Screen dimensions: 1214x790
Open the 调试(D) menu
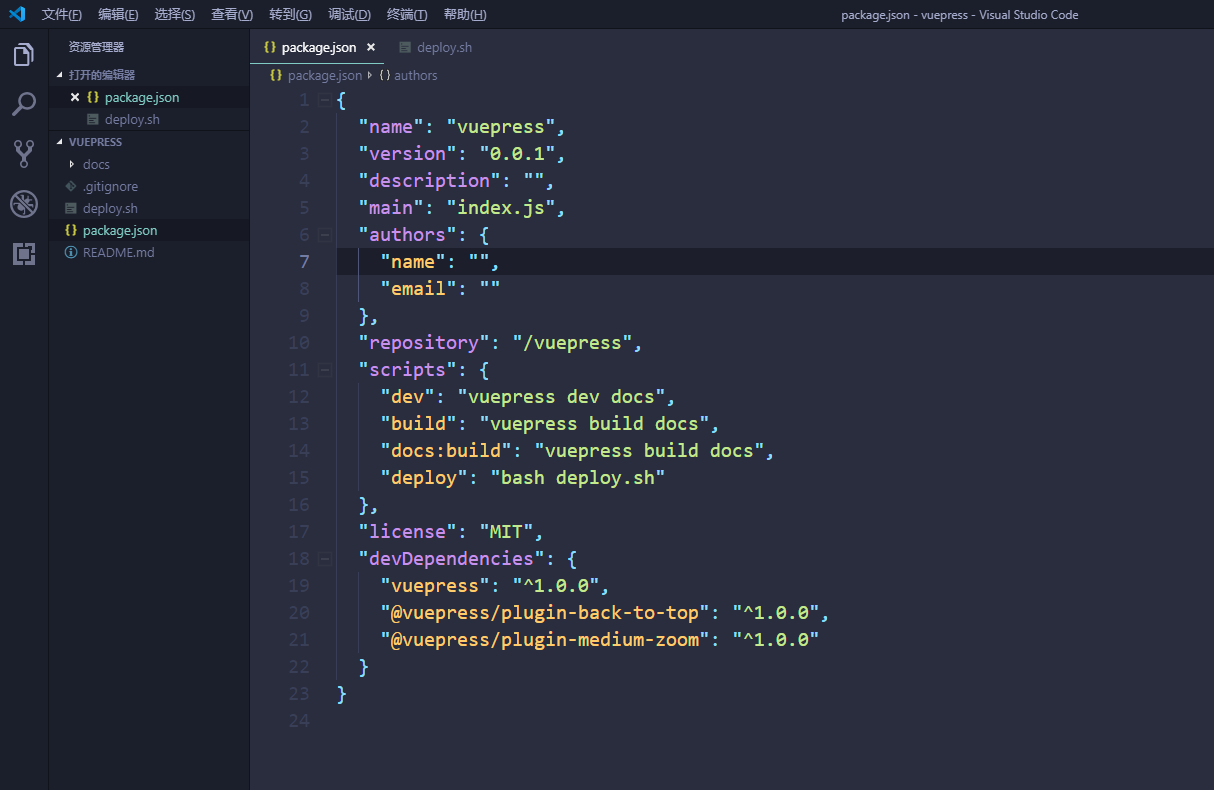tap(349, 14)
